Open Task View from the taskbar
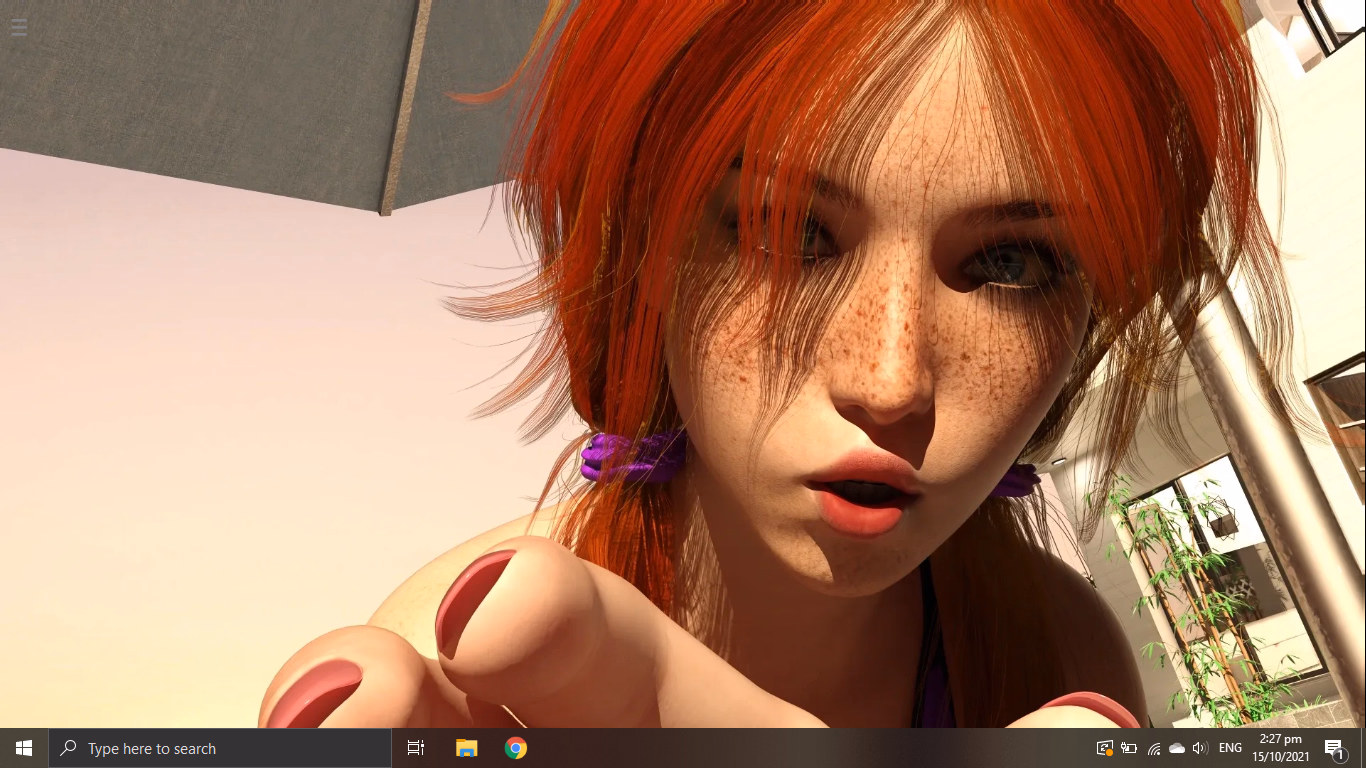1366x768 pixels. (x=416, y=748)
